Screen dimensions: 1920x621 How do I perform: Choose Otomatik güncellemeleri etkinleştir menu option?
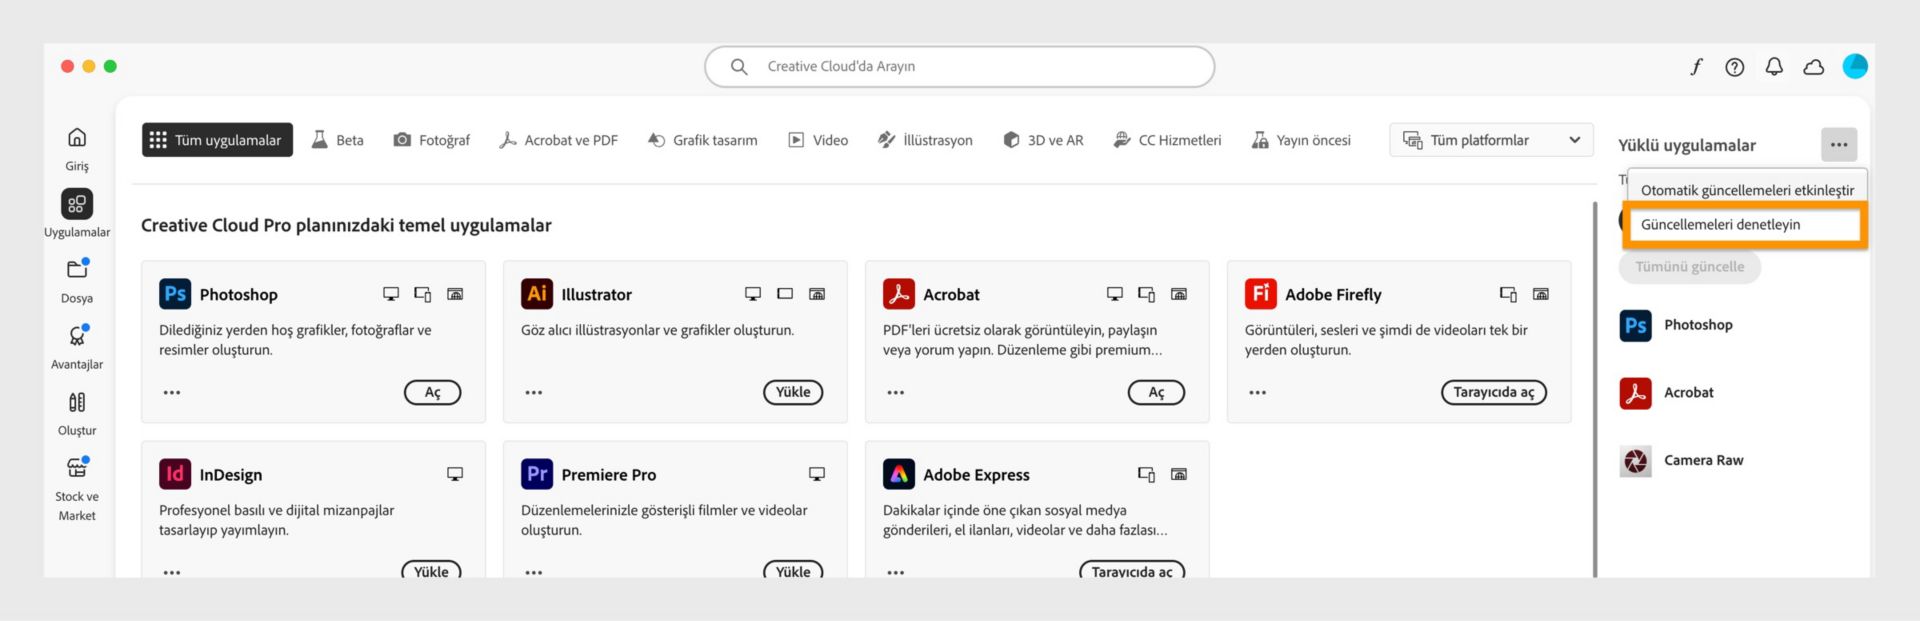[1746, 190]
